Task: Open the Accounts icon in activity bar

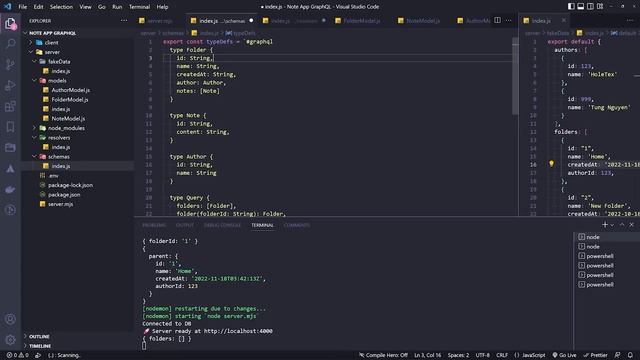Action: [x=10, y=319]
